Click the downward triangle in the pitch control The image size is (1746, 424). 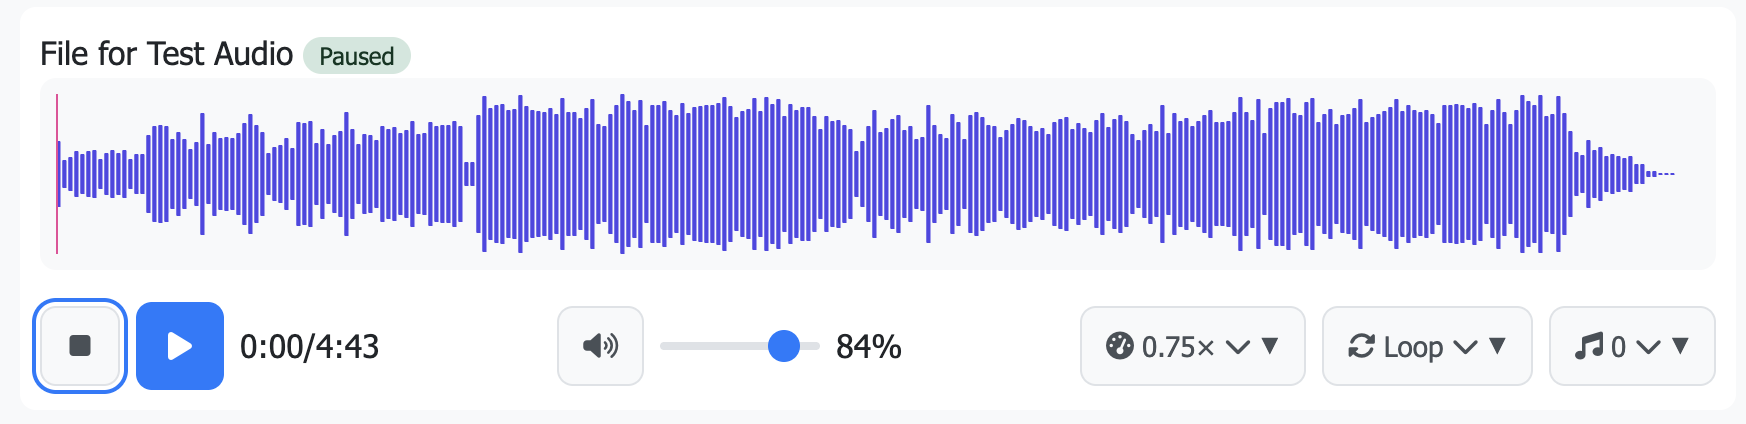[1681, 346]
